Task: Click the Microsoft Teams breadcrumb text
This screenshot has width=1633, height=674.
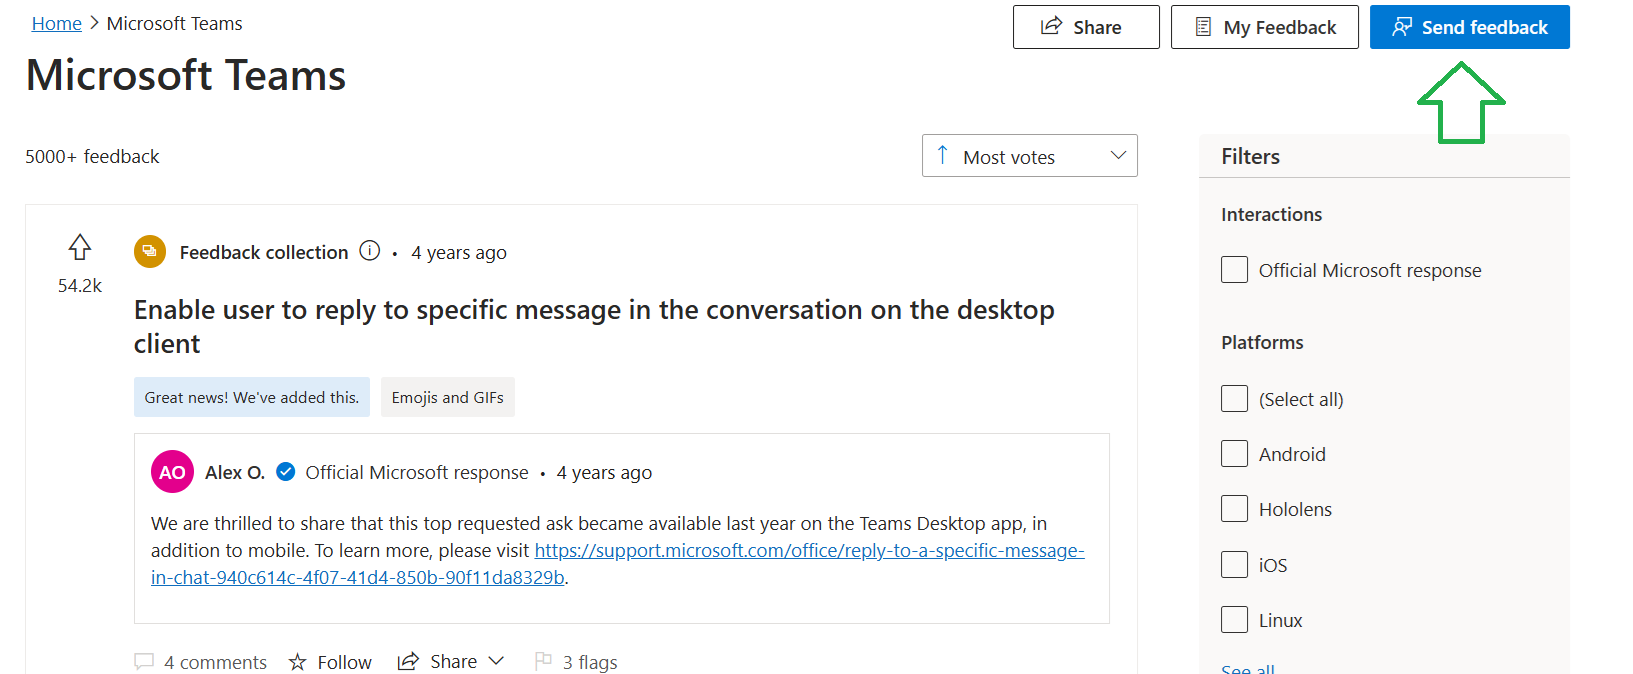Action: pos(175,23)
